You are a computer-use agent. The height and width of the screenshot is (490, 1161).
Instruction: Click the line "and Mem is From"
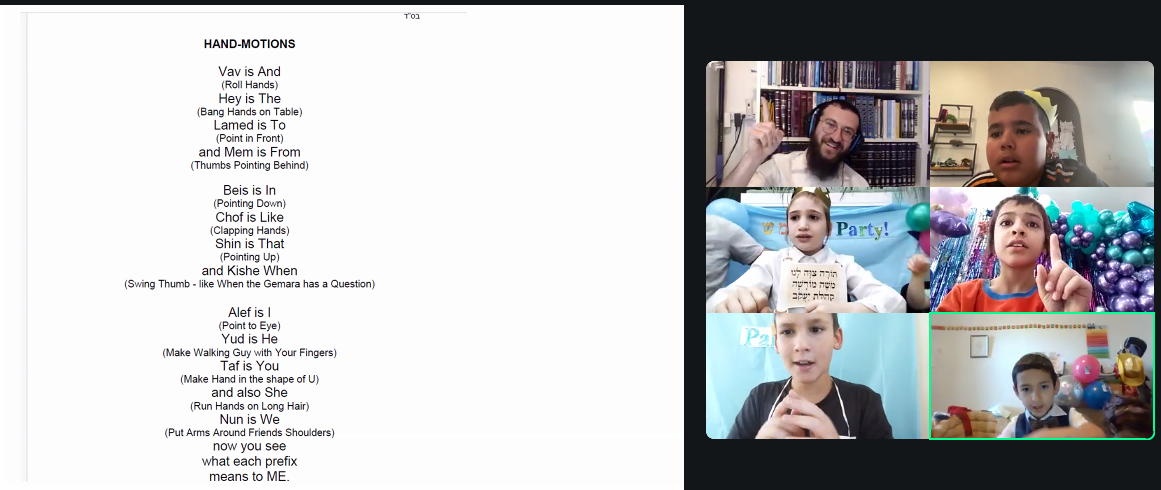click(x=249, y=153)
